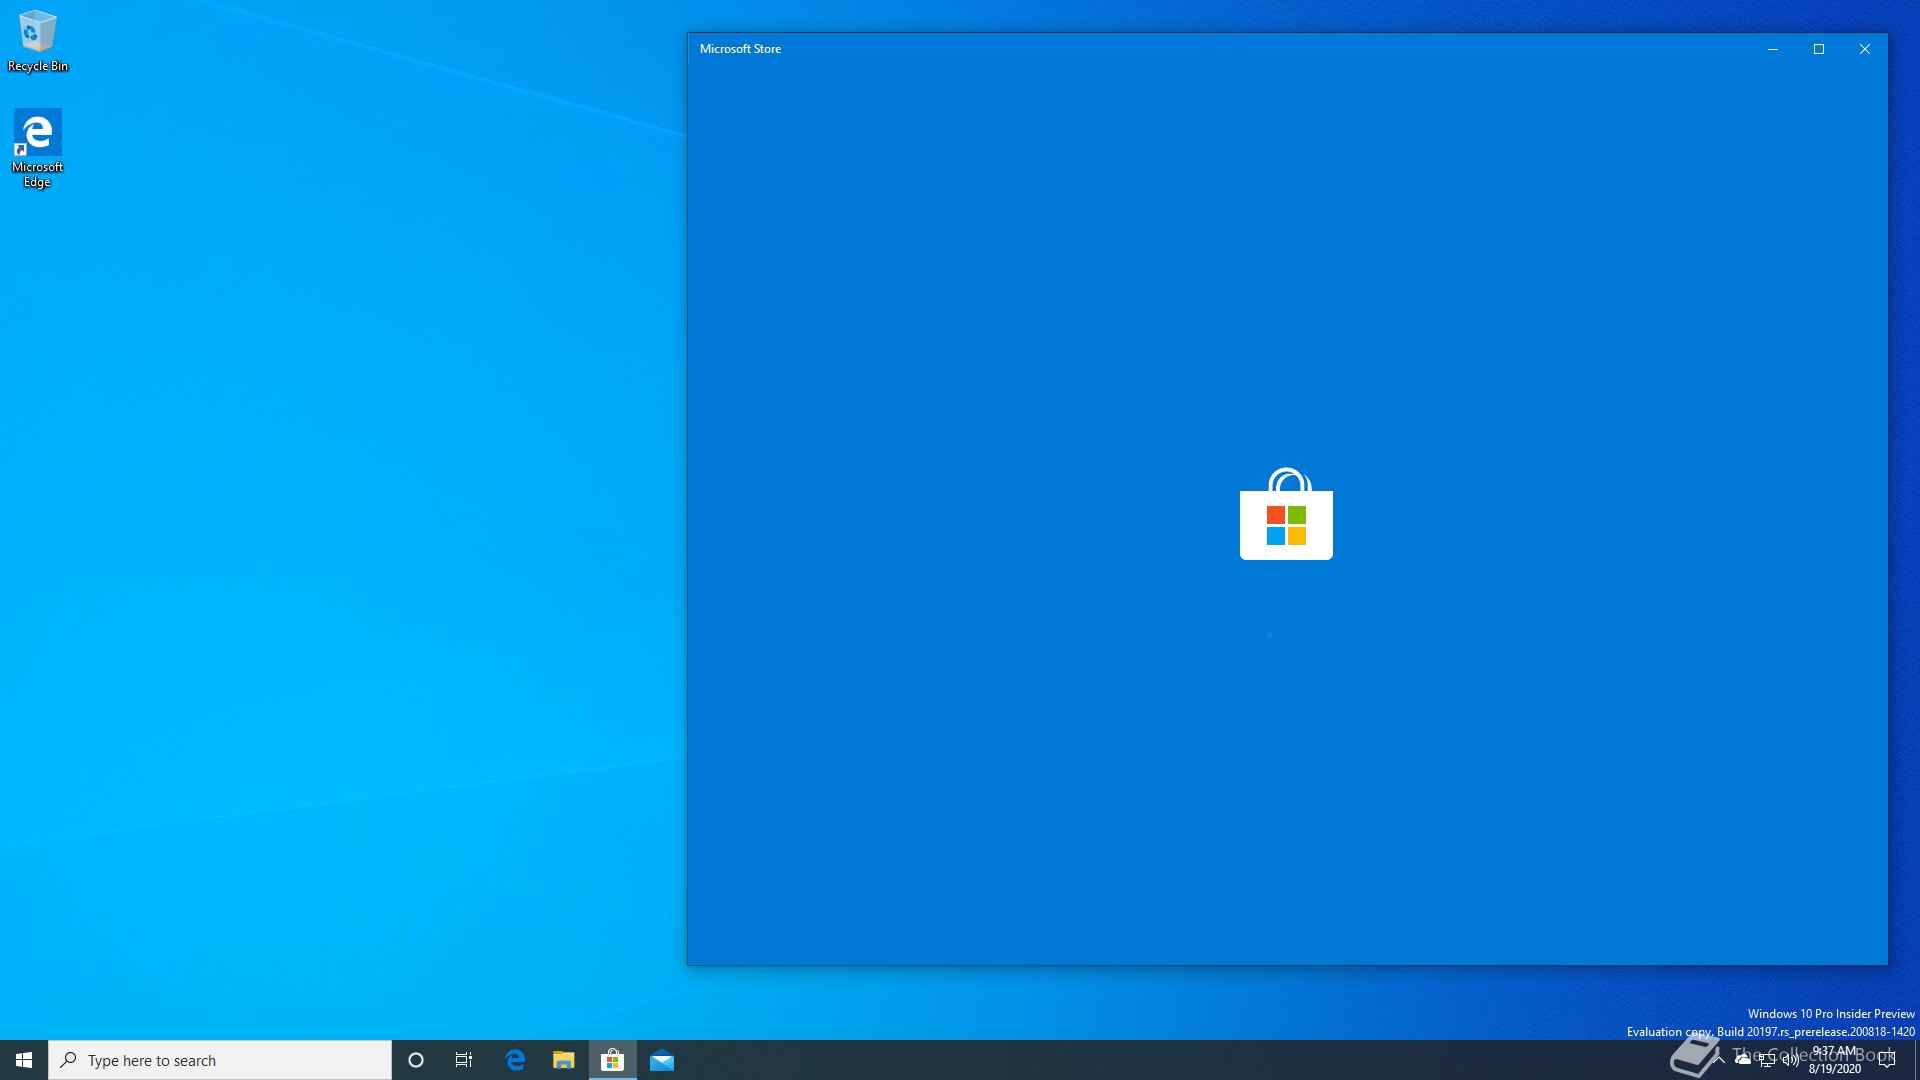Click the Microsoft Store taskbar icon
The image size is (1920, 1080).
pyautogui.click(x=613, y=1060)
